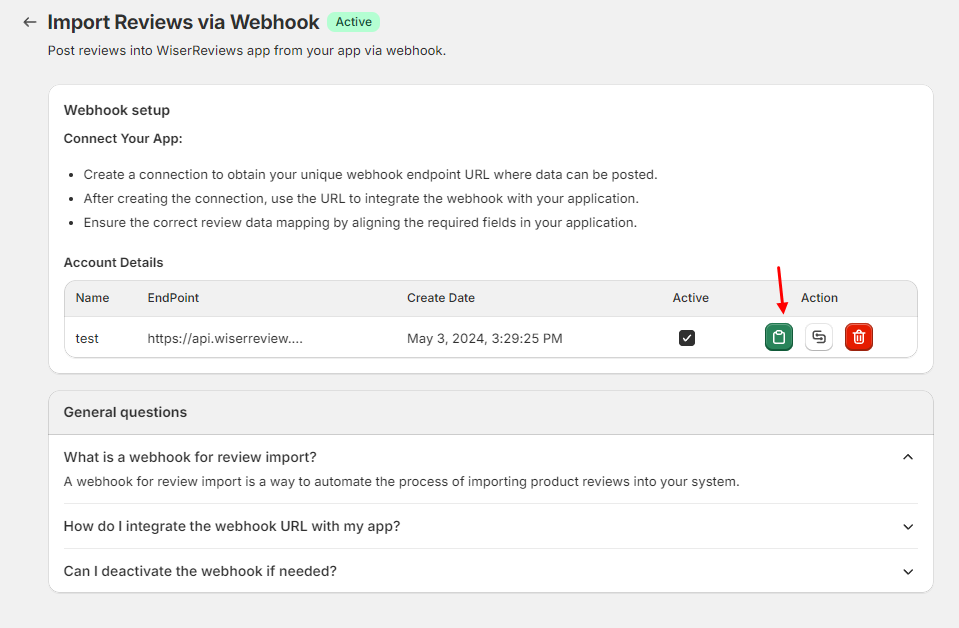Click the Name column header

pos(92,298)
